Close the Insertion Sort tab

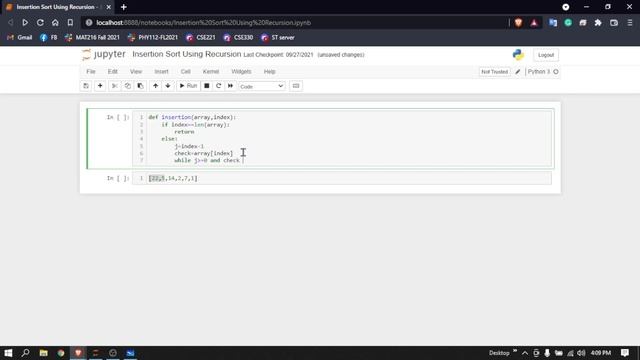point(108,7)
